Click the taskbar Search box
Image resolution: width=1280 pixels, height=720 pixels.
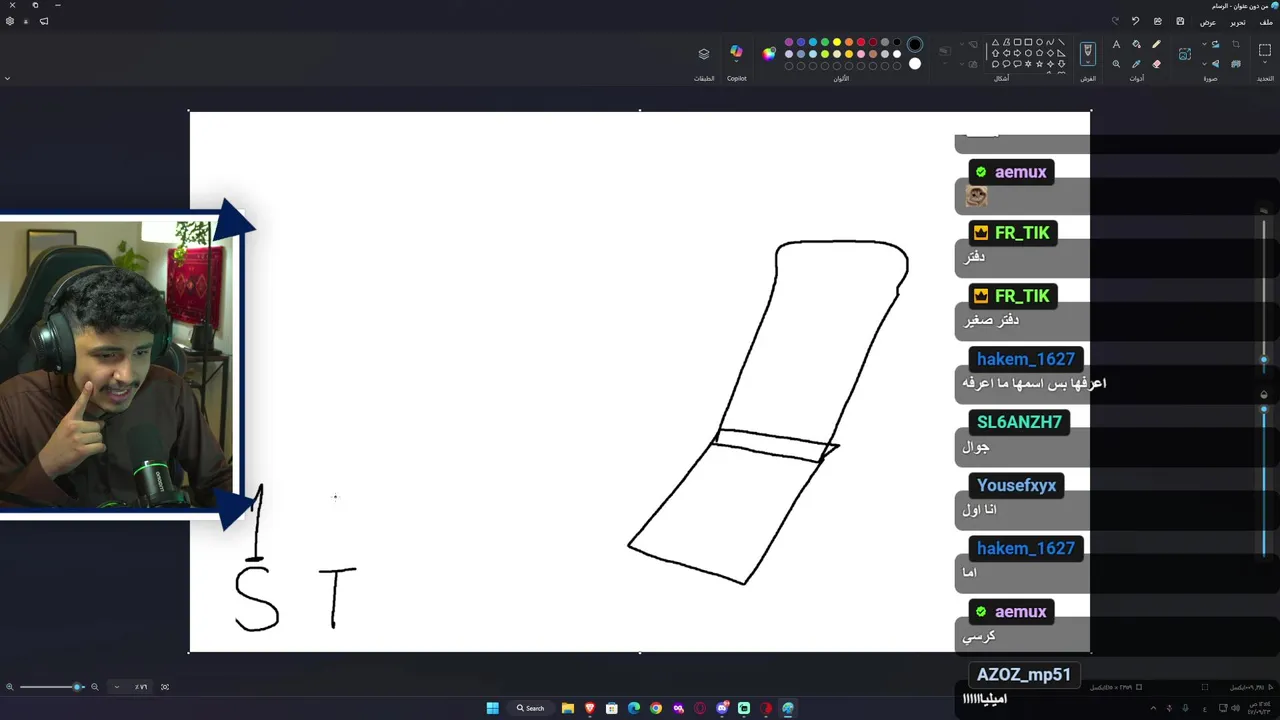click(x=531, y=708)
